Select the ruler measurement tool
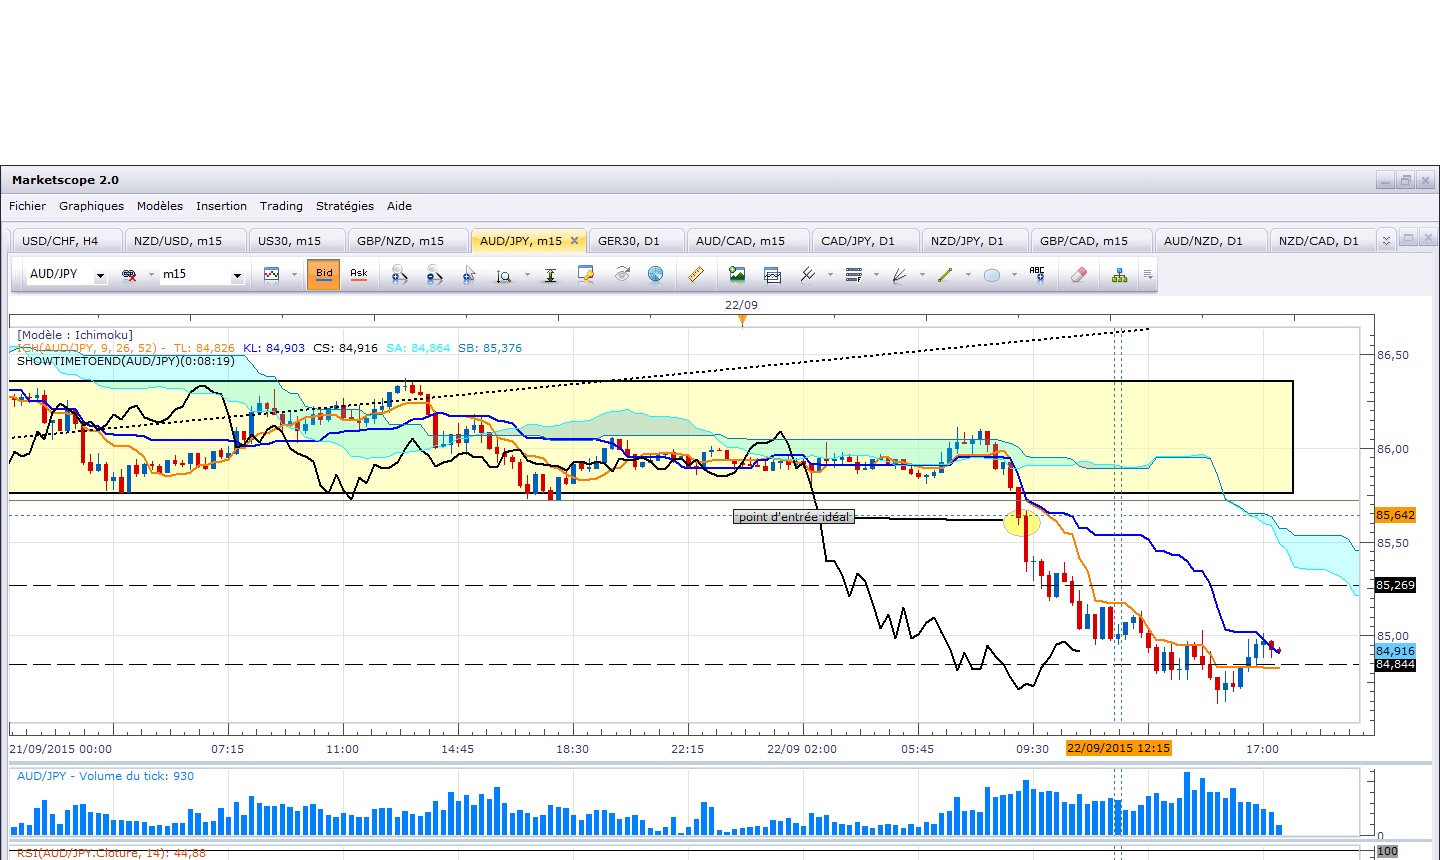The height and width of the screenshot is (860, 1440). pos(696,274)
